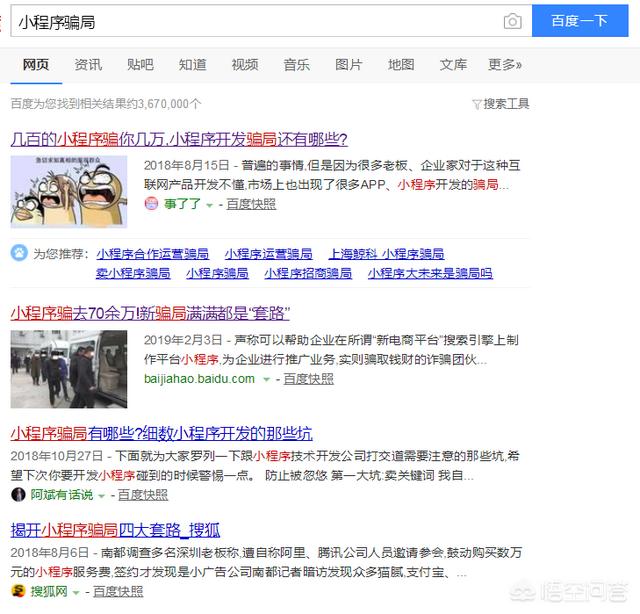This screenshot has width=640, height=614.
Task: Open the recommended link 小程序骗局
Action: click(x=217, y=273)
